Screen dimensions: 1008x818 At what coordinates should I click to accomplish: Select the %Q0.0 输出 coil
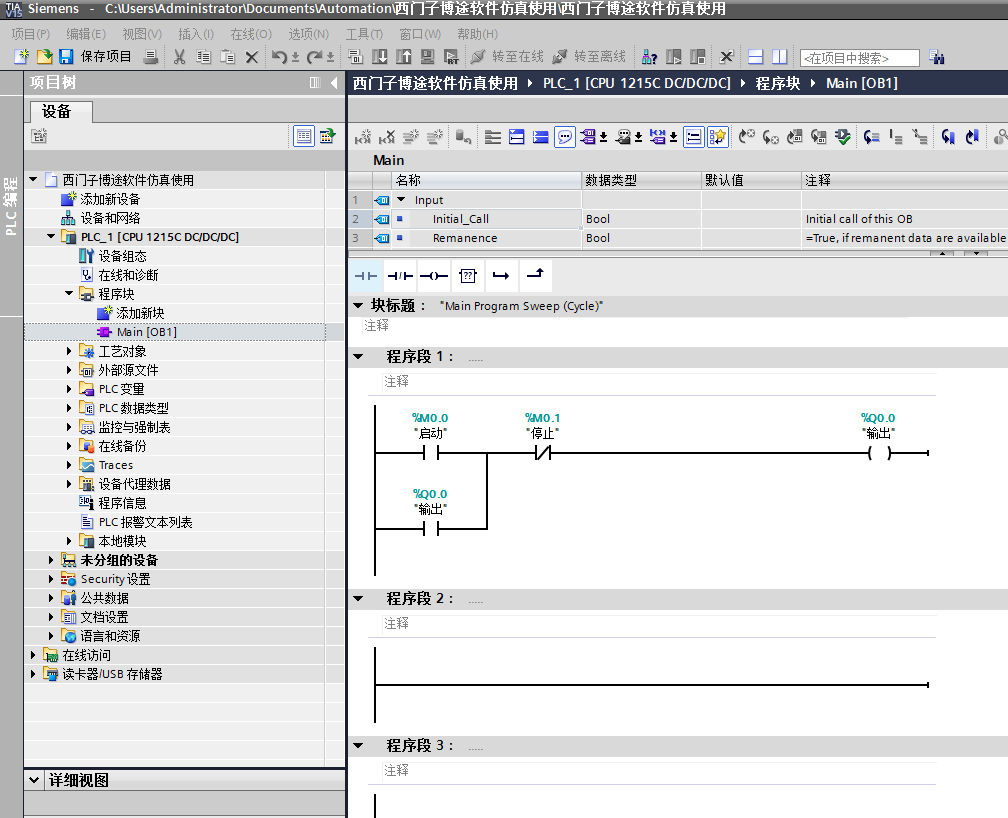pyautogui.click(x=879, y=453)
